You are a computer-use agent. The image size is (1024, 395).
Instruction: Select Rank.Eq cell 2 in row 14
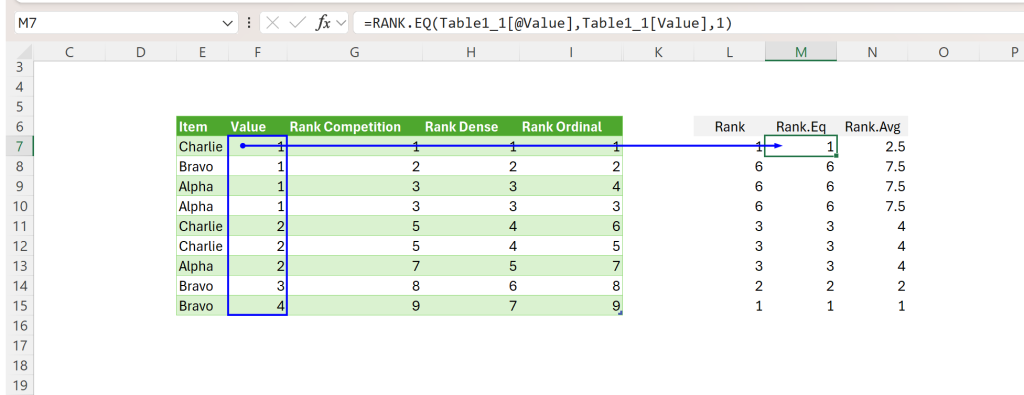[x=801, y=286]
